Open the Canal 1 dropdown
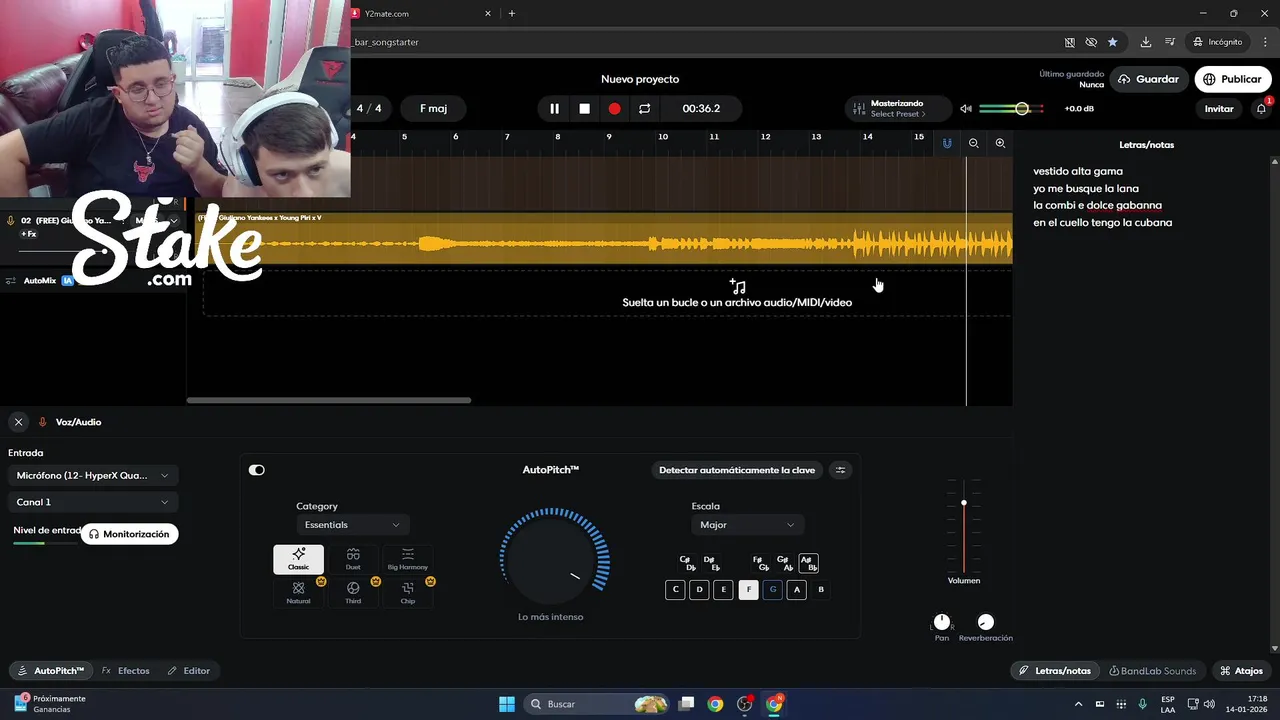 pos(93,502)
